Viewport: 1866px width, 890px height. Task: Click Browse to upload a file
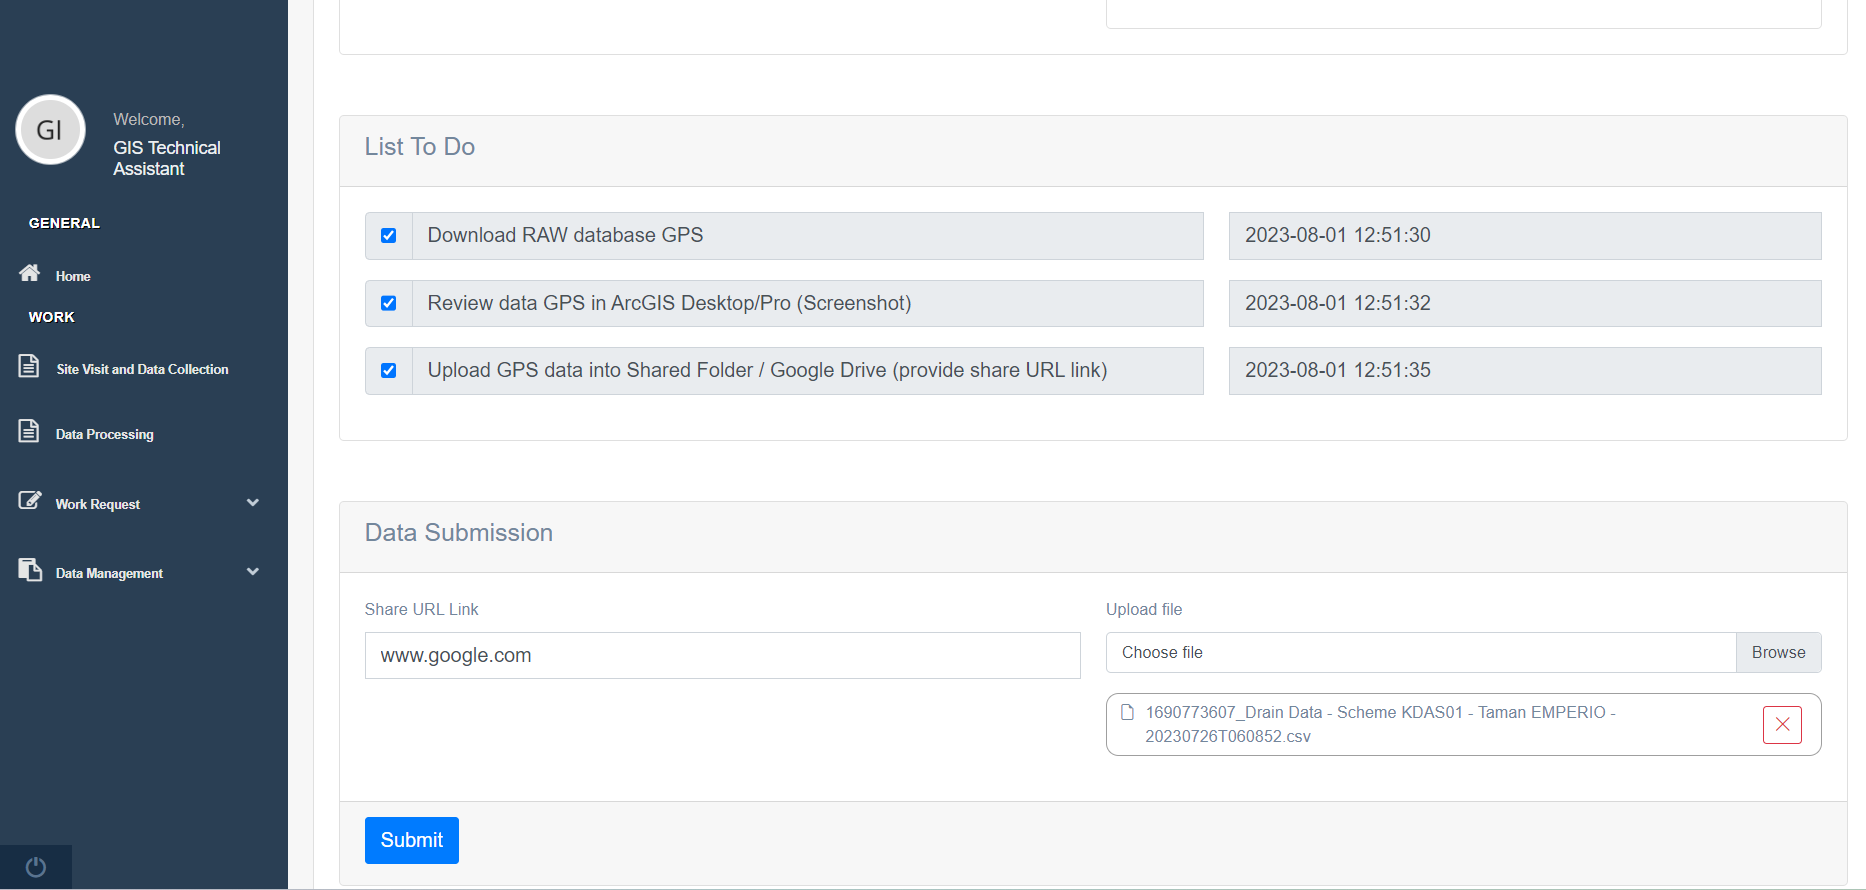[x=1778, y=652]
